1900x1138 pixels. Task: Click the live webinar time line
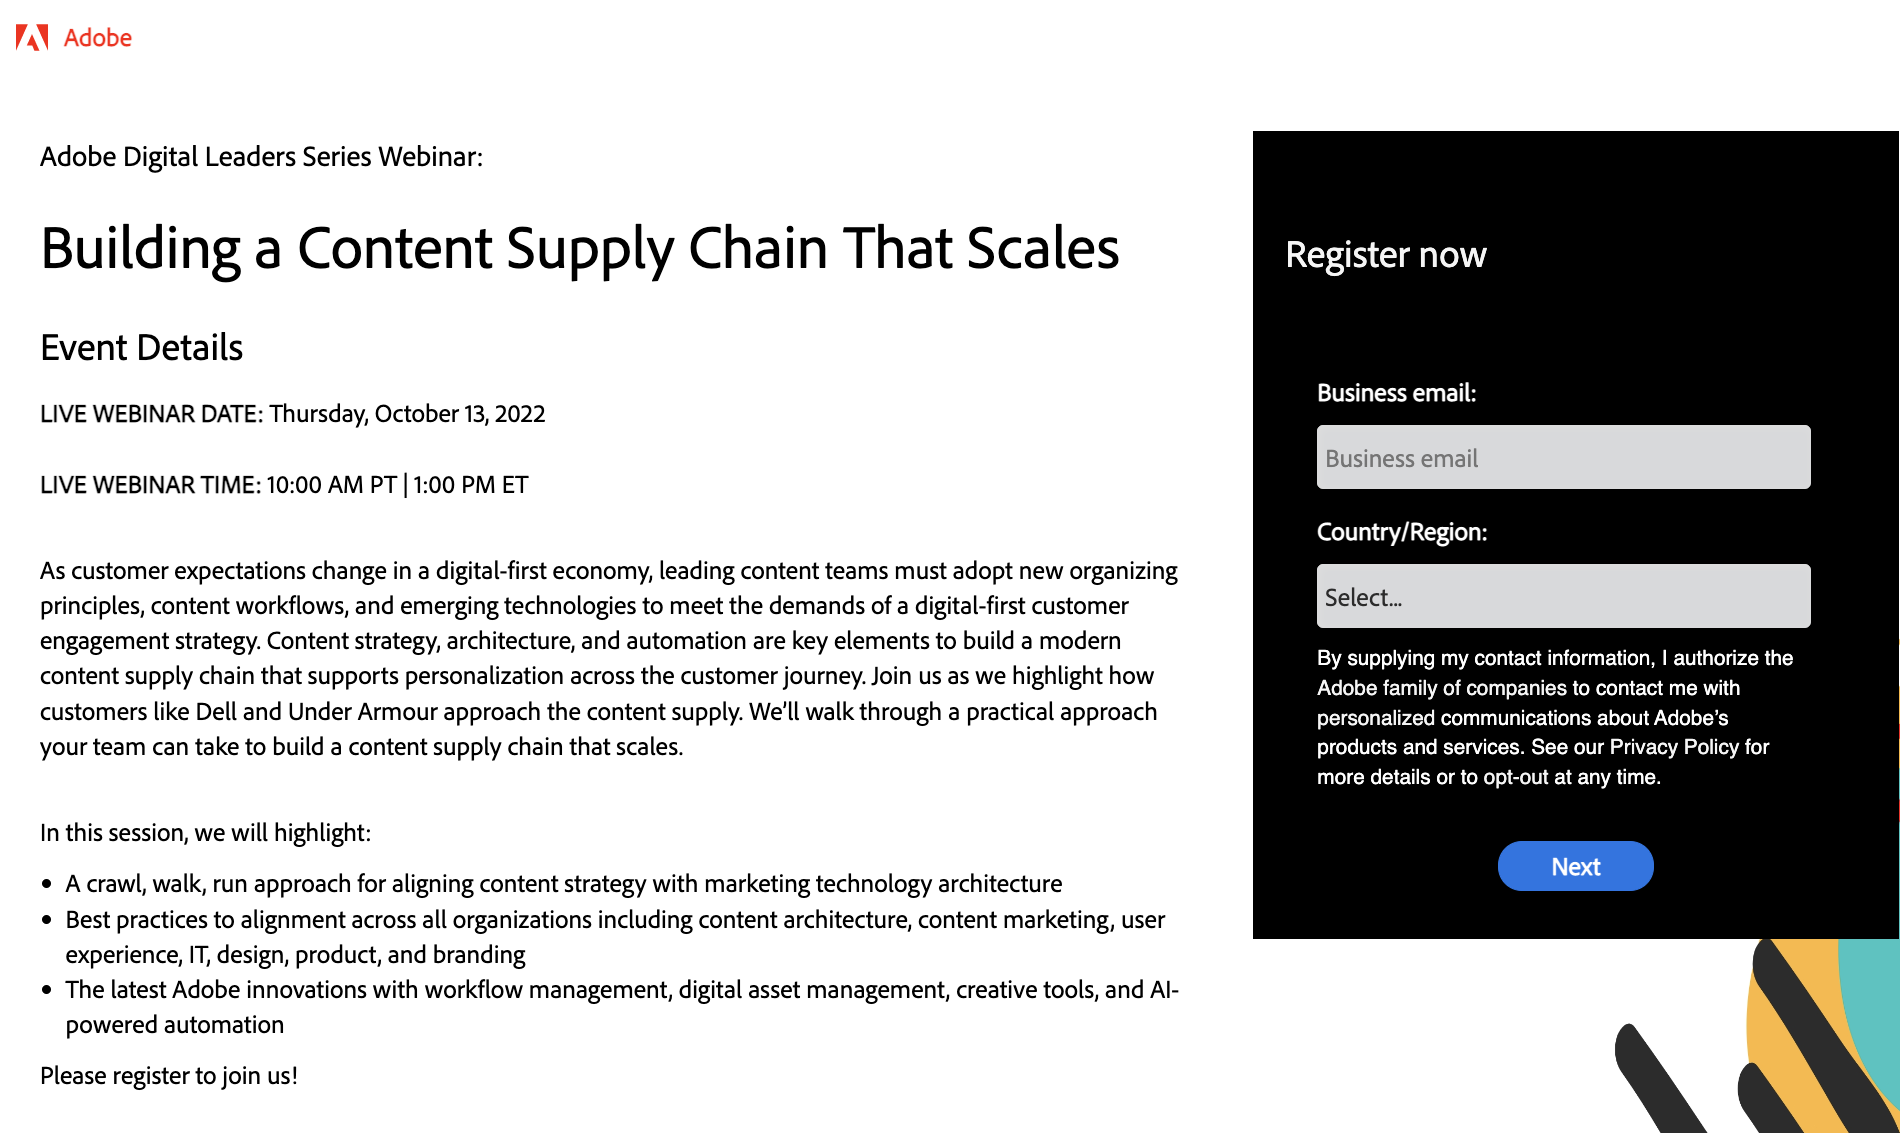[284, 485]
